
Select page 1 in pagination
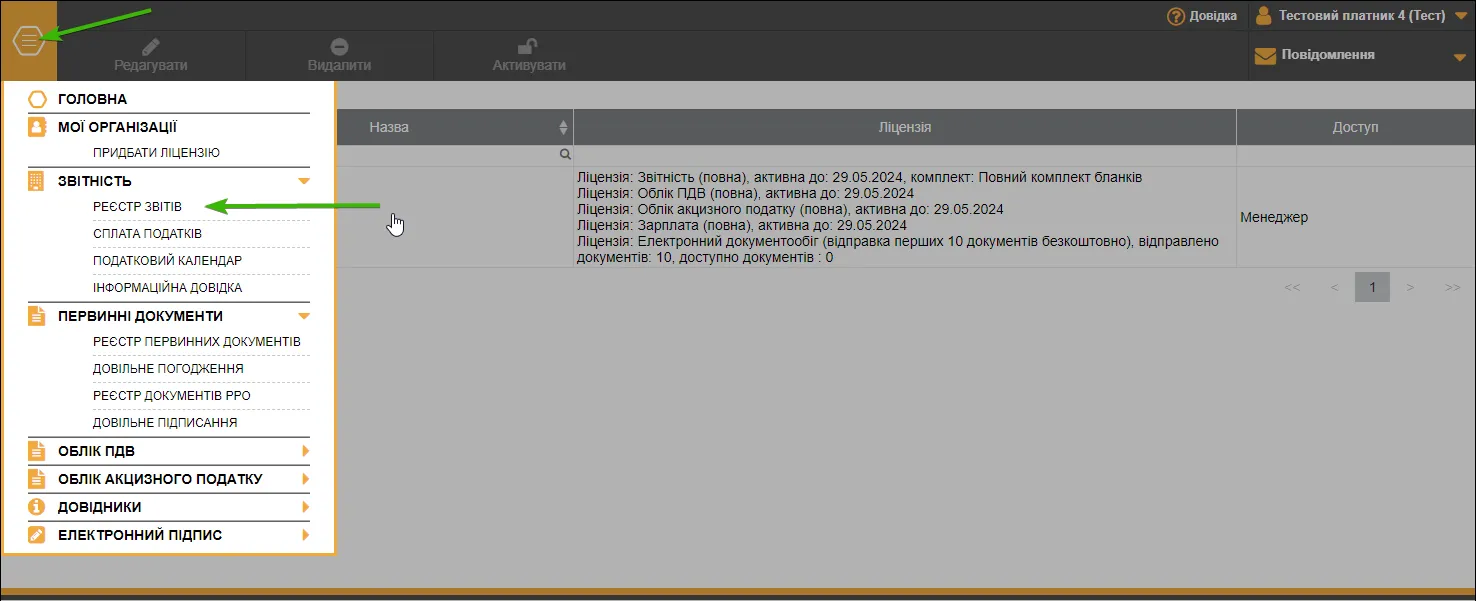click(x=1373, y=287)
